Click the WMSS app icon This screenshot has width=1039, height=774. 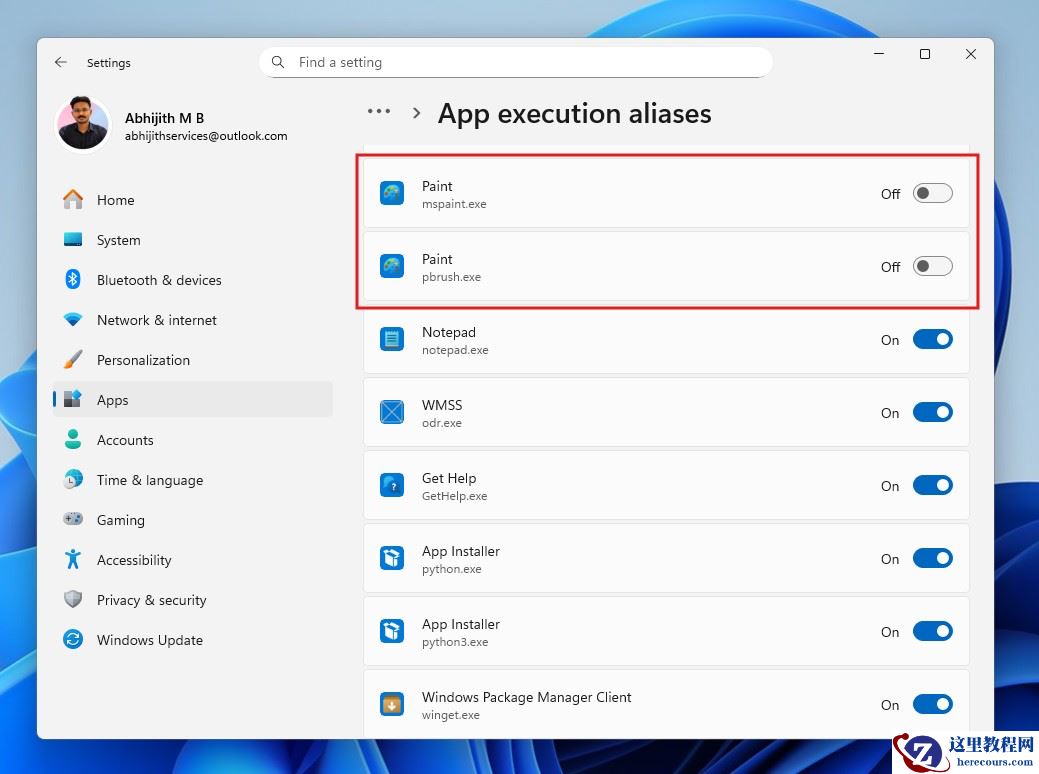(392, 412)
